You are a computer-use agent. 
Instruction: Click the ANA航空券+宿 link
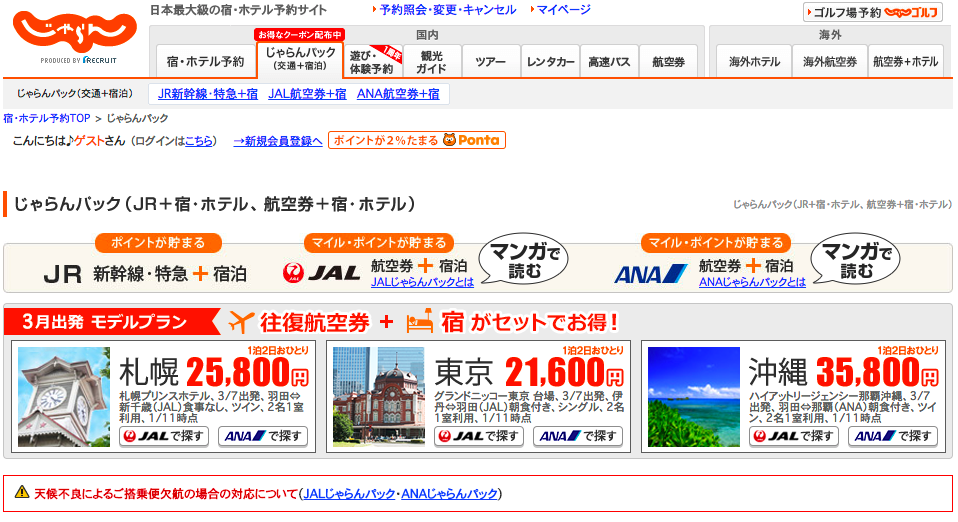(x=398, y=94)
